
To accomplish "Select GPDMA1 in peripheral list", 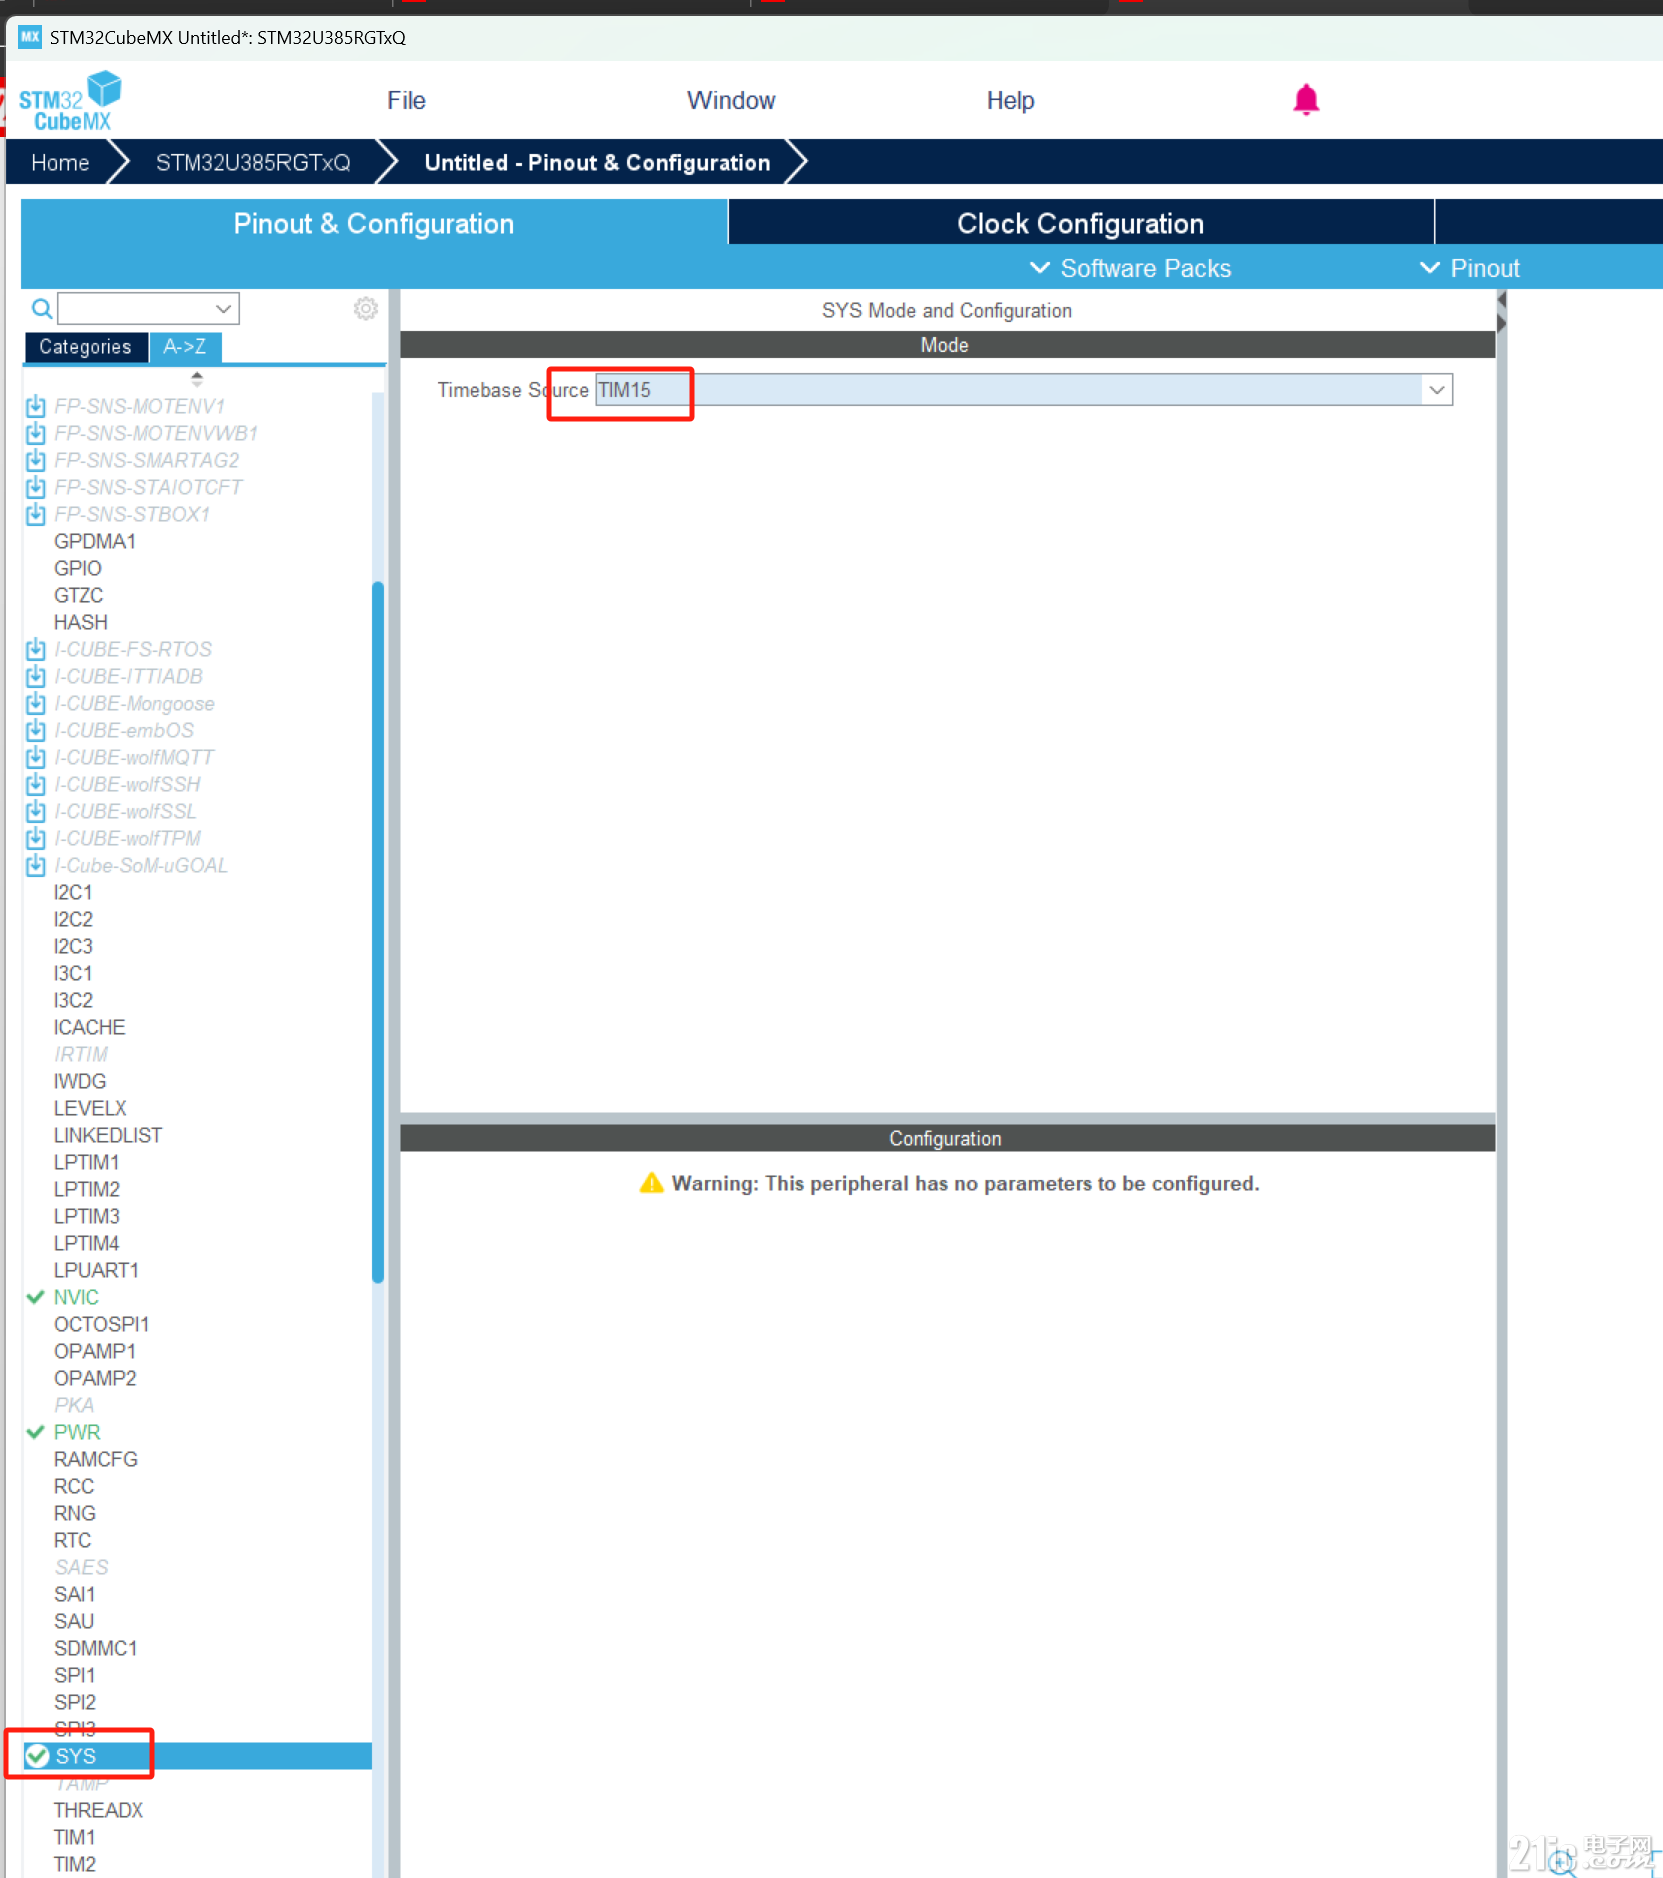I will 95,541.
